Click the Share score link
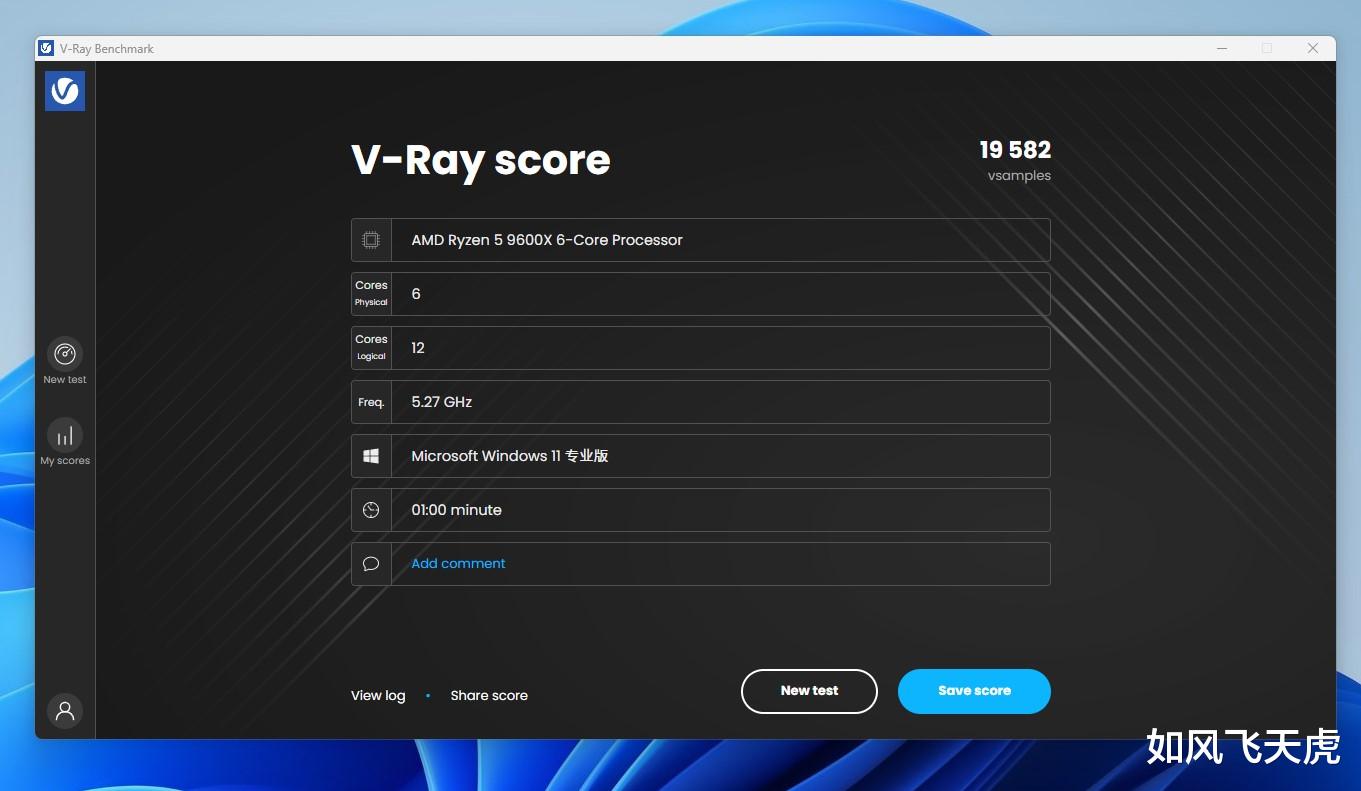1361x791 pixels. tap(489, 695)
